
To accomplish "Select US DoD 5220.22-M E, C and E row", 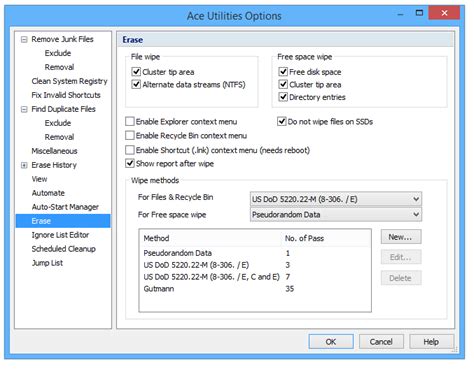I will coord(255,277).
